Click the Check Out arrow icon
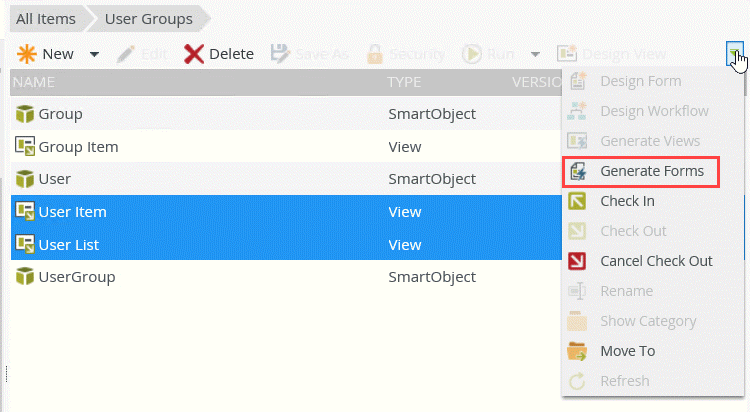Image resolution: width=750 pixels, height=412 pixels. click(577, 231)
